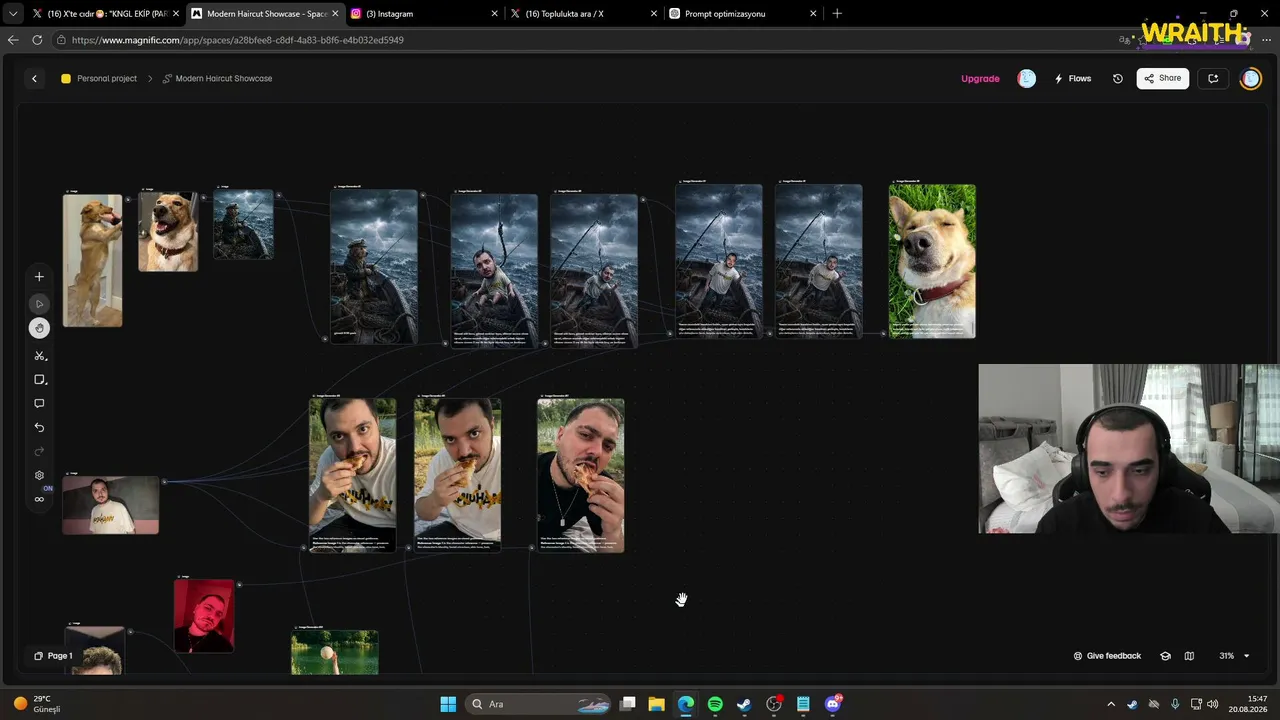Select the smiling dog close-up image node
This screenshot has height=720, width=1280.
point(168,232)
